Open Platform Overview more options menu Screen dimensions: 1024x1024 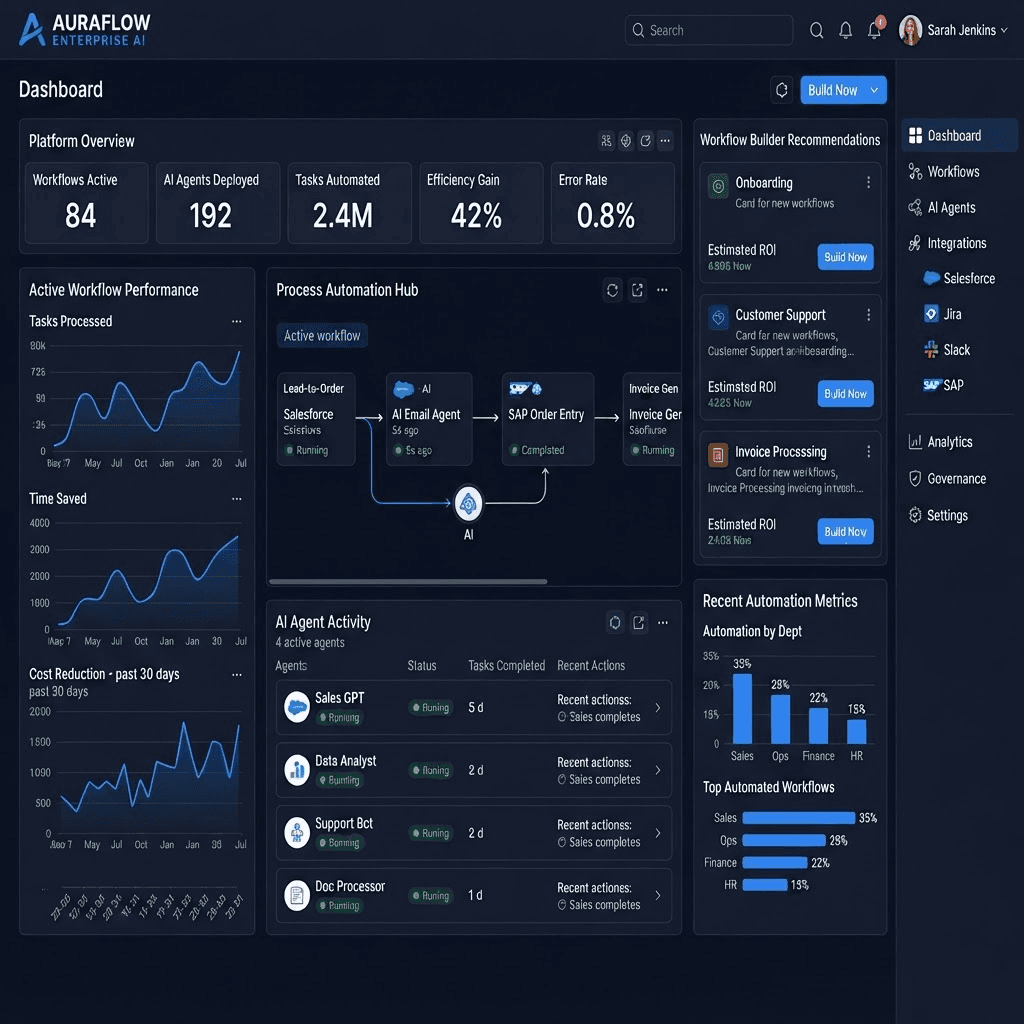pos(665,140)
